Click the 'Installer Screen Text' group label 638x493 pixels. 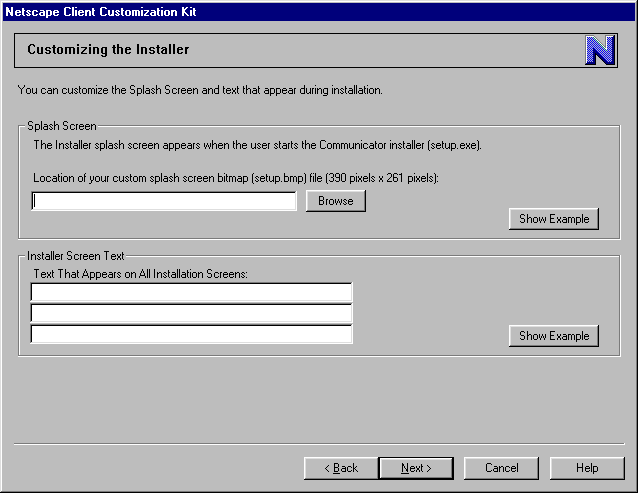click(75, 256)
